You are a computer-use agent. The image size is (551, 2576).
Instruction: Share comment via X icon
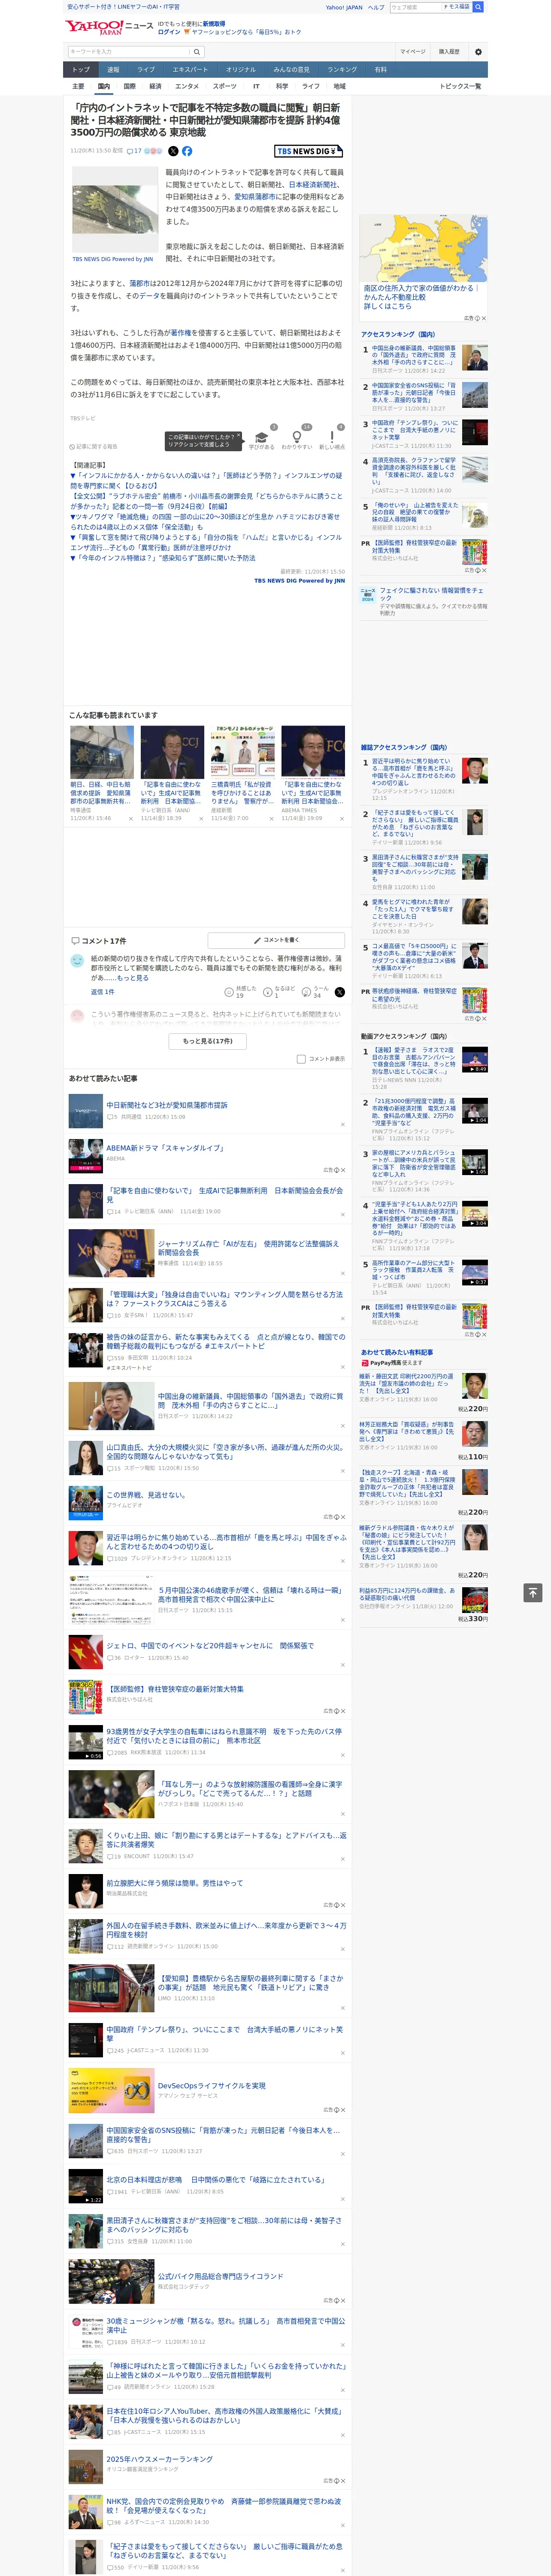point(339,992)
